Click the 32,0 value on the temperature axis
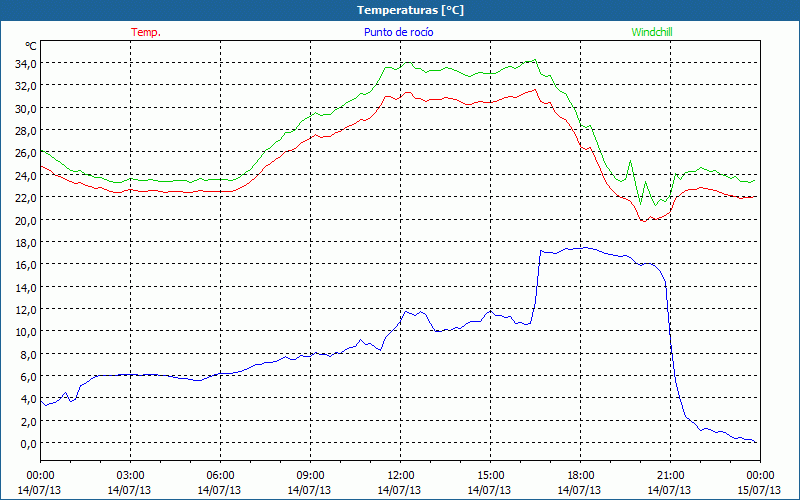 click(26, 86)
